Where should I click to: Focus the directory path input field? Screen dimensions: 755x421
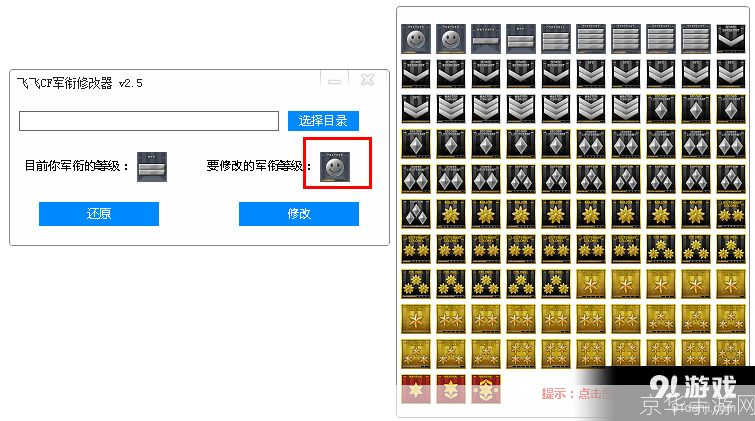coord(149,121)
